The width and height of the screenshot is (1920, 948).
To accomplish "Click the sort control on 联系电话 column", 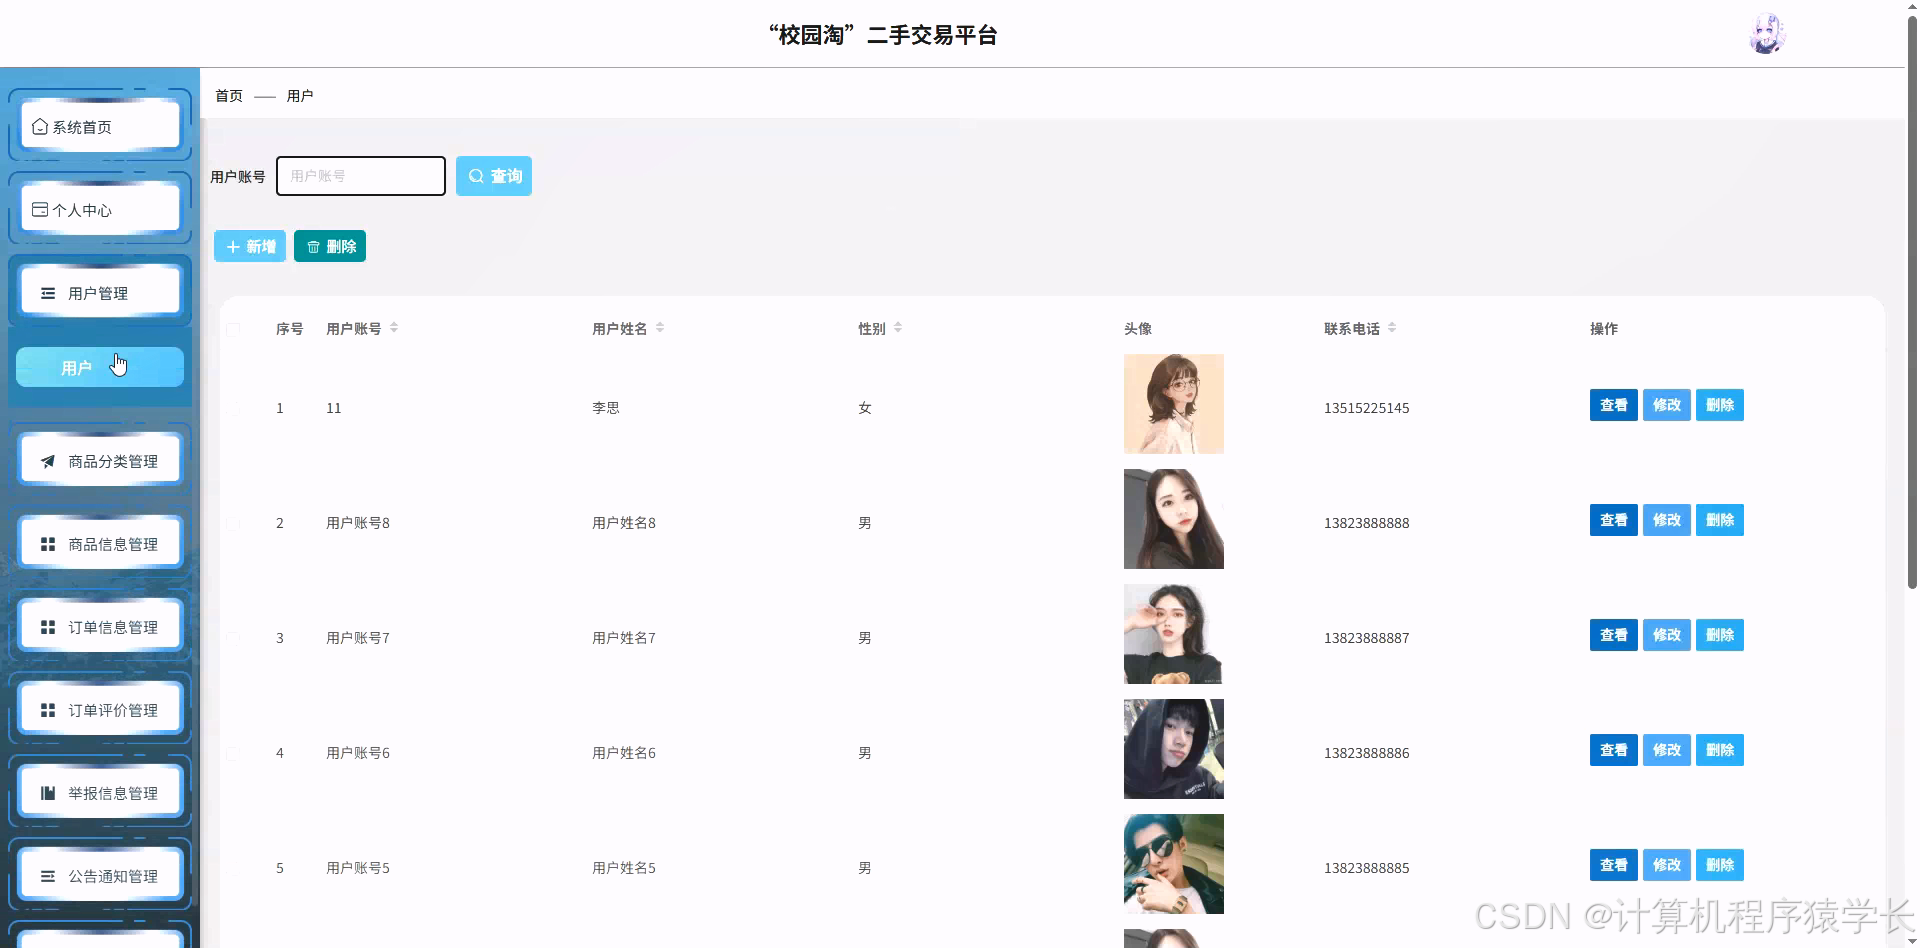I will pyautogui.click(x=1391, y=327).
